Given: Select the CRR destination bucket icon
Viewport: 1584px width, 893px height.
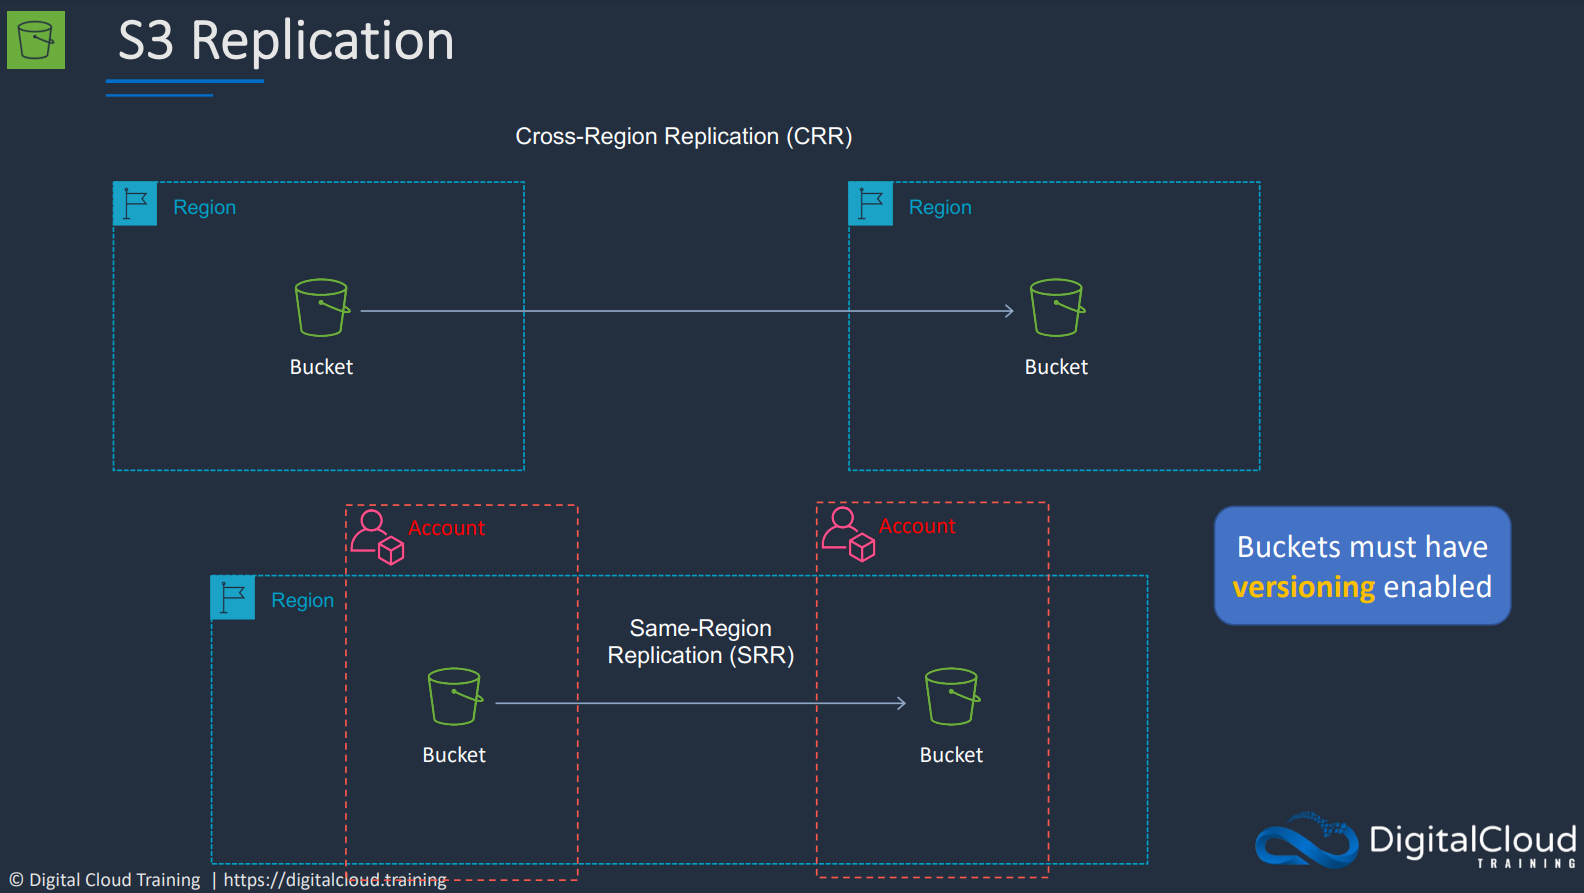Looking at the screenshot, I should pyautogui.click(x=1058, y=307).
